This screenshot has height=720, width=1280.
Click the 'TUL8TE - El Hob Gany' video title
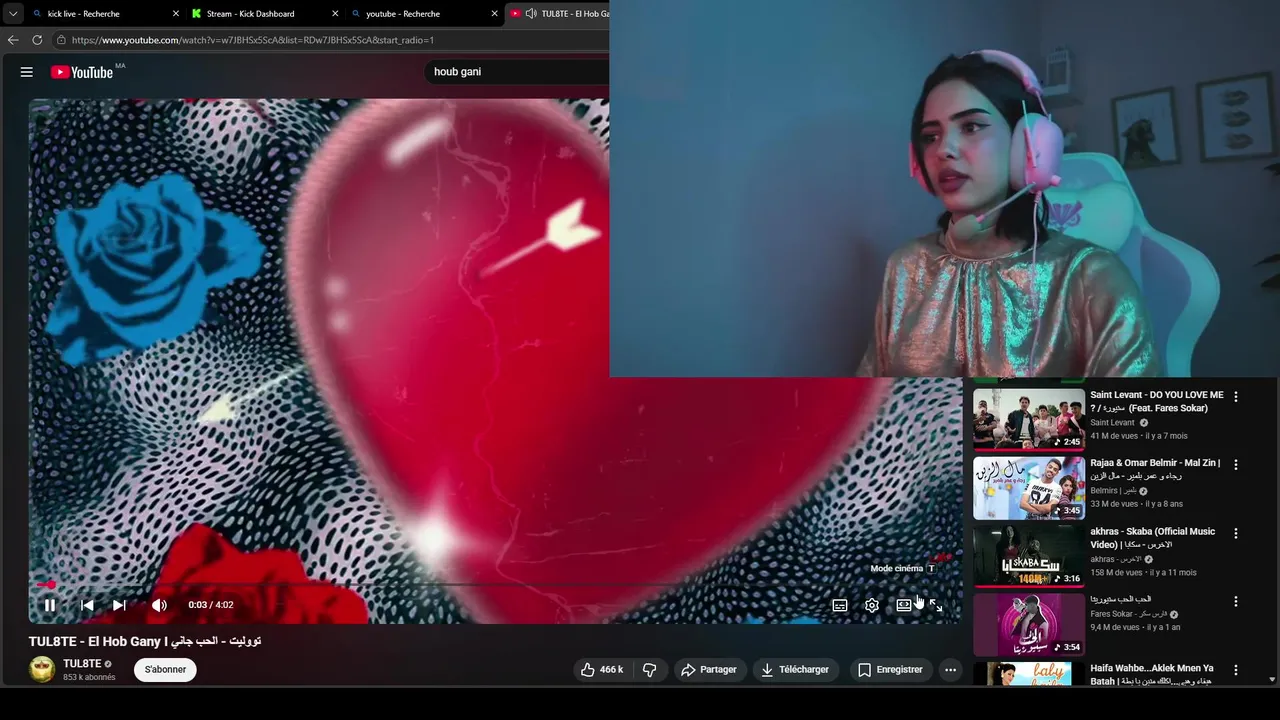tap(145, 641)
